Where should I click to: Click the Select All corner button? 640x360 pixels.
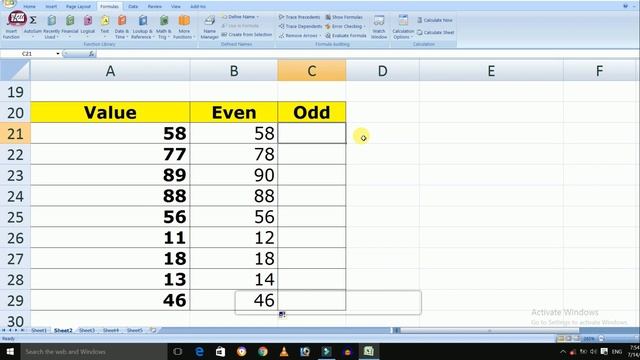point(15,71)
